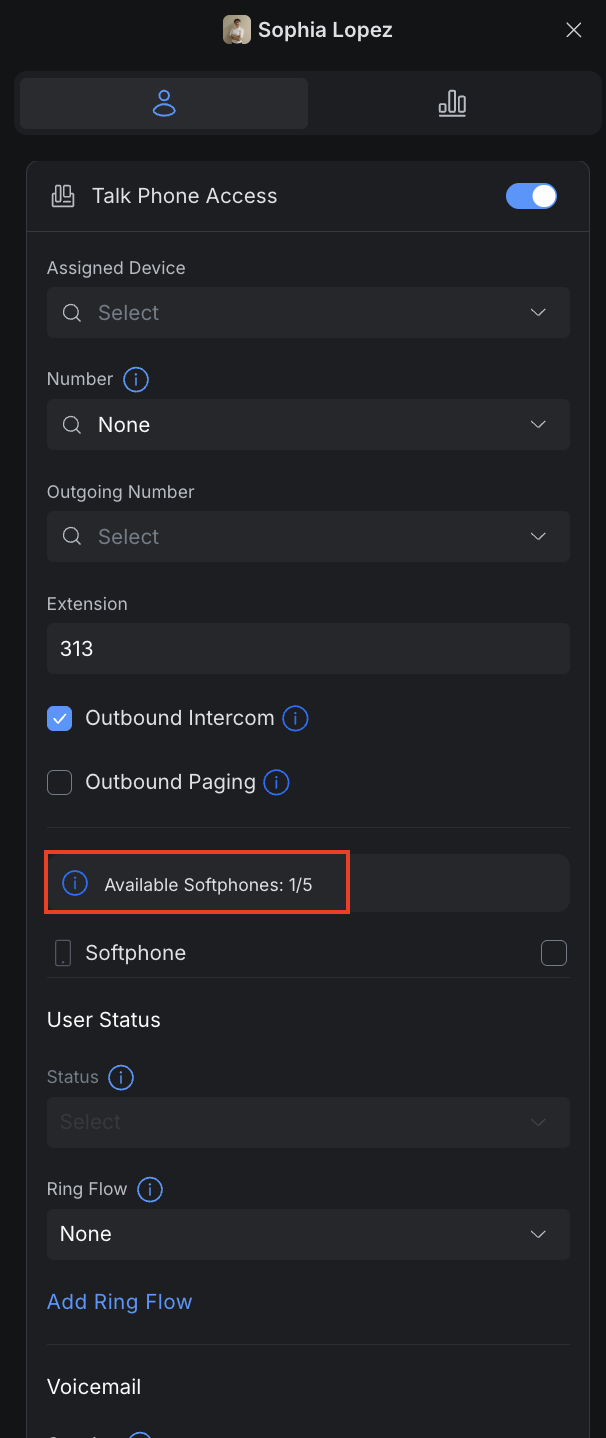This screenshot has width=606, height=1438.
Task: Open the Ring Flow dropdown
Action: (x=538, y=1234)
